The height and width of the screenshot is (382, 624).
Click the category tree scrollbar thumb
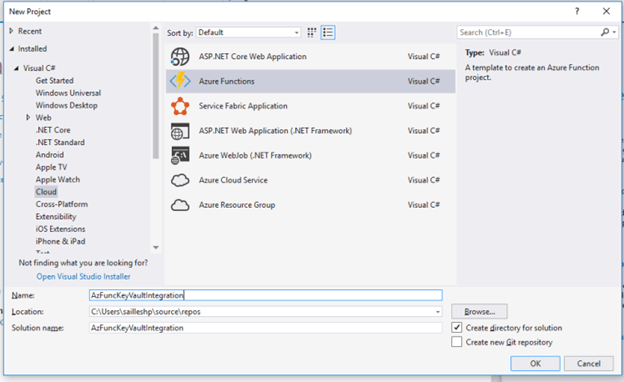point(156,96)
